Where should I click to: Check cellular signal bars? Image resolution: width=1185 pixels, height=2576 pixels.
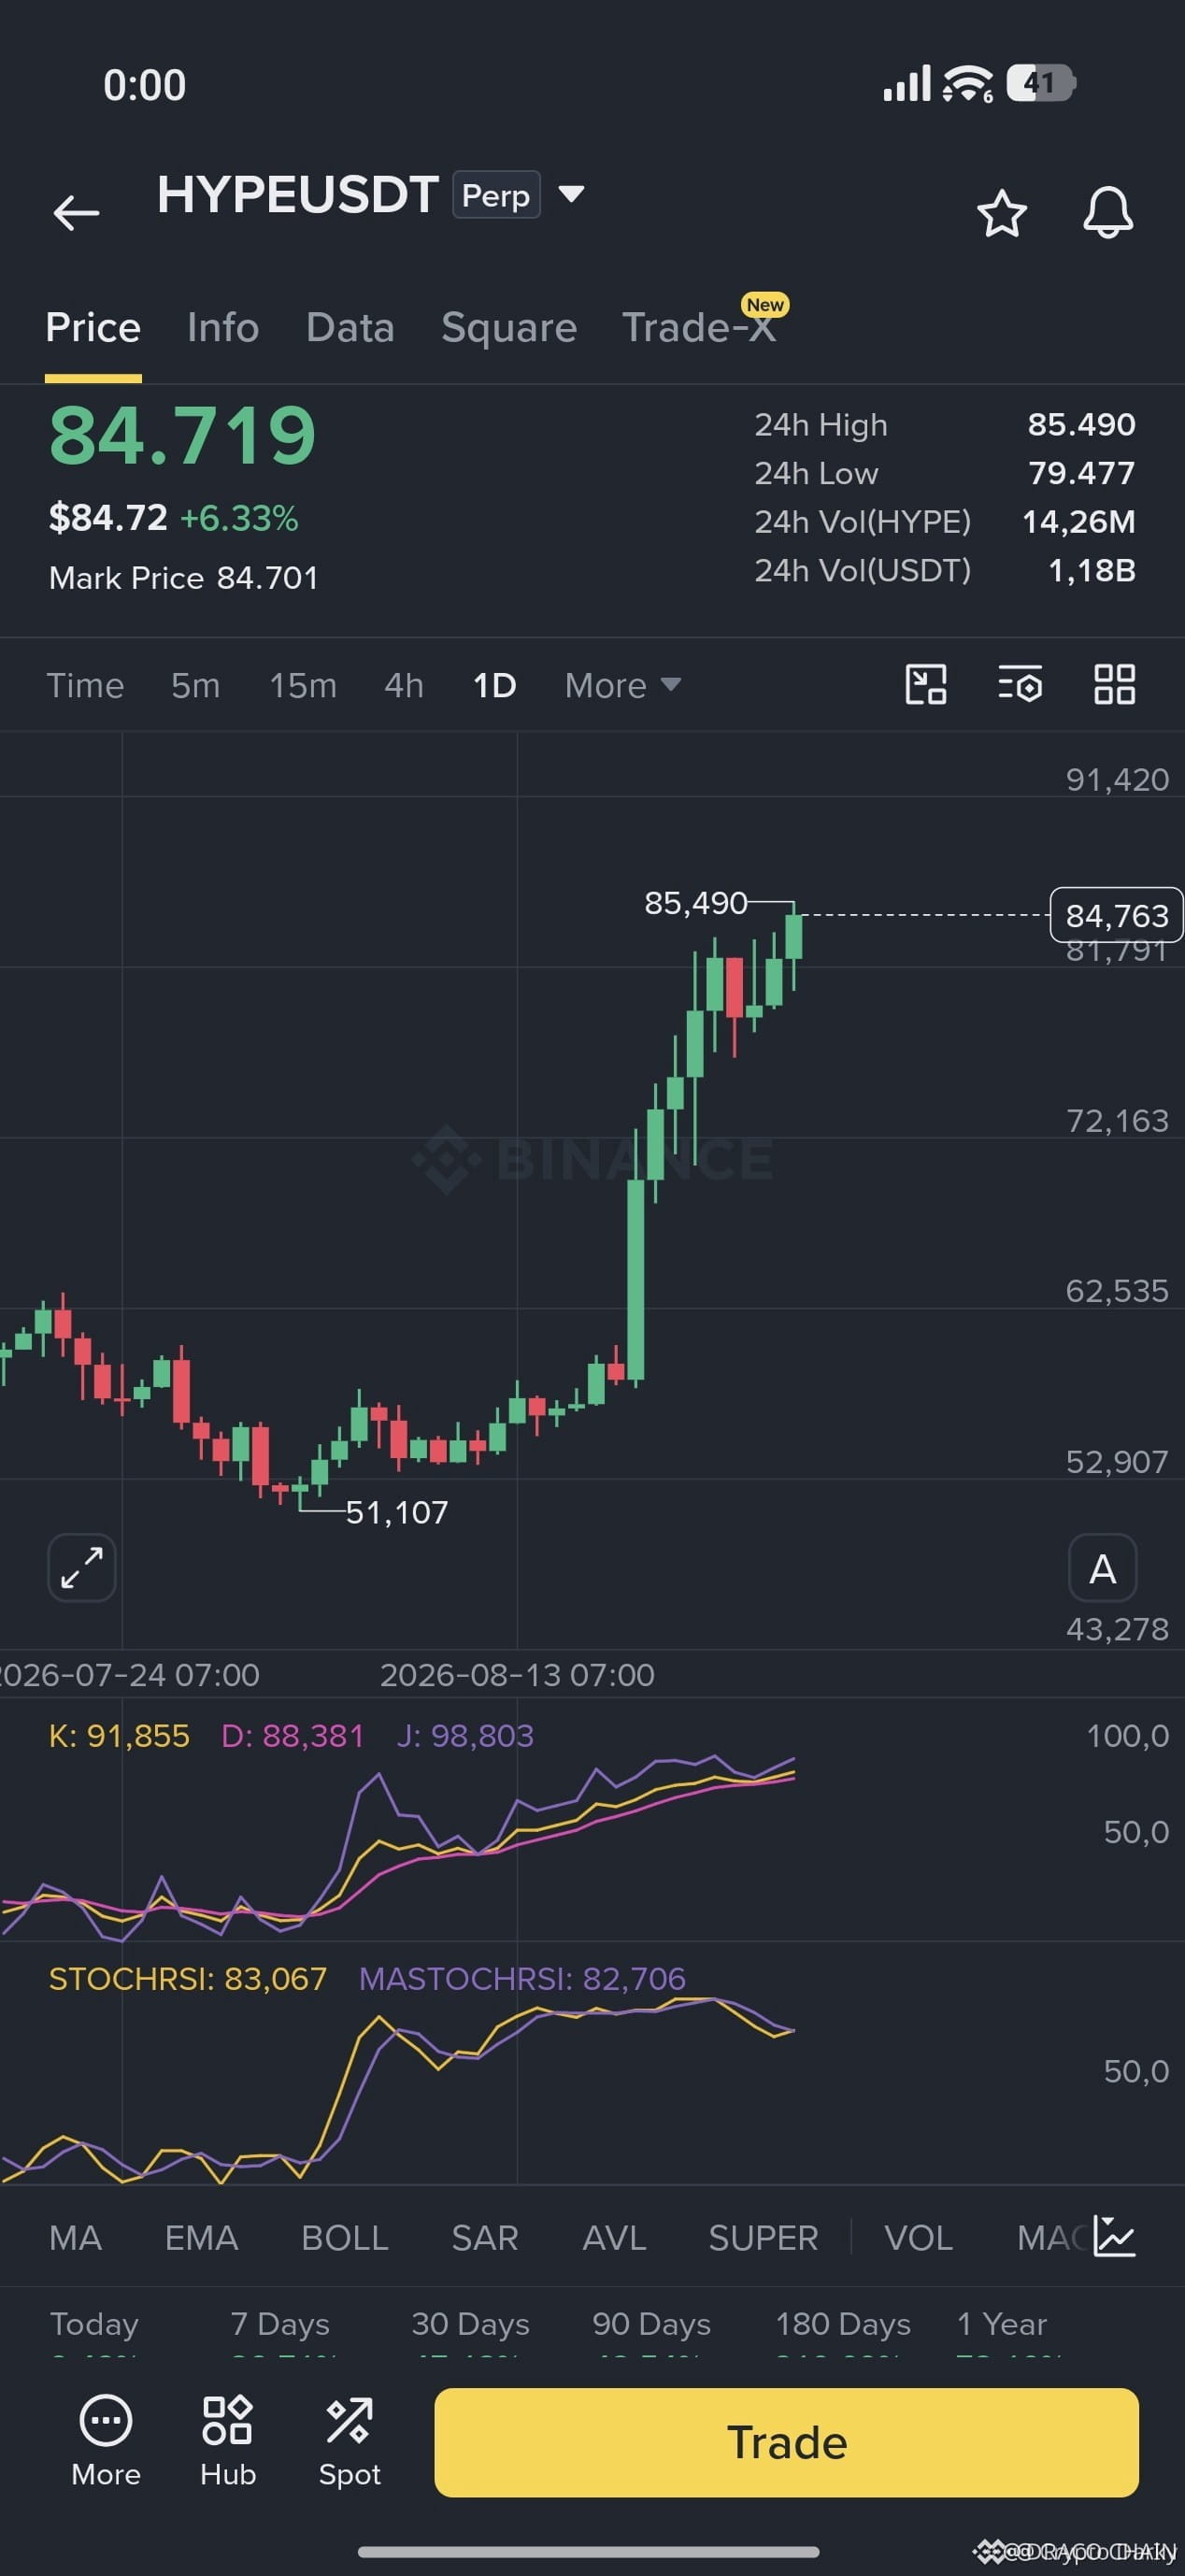point(907,84)
